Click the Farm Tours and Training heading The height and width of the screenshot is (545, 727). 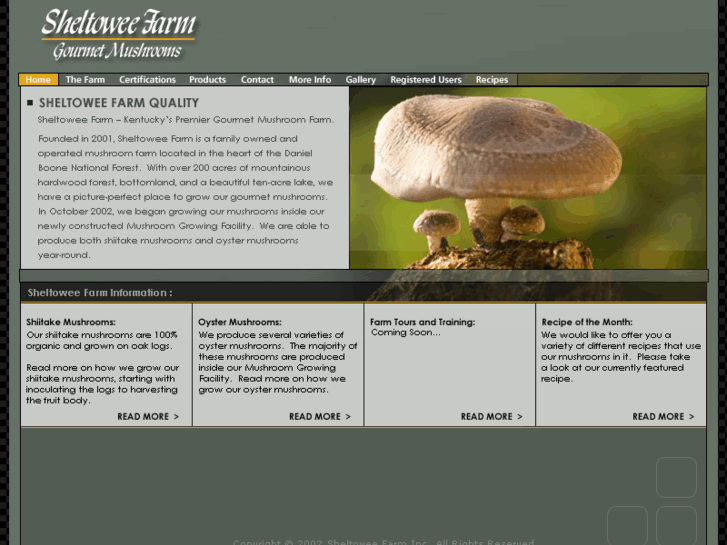(x=422, y=322)
